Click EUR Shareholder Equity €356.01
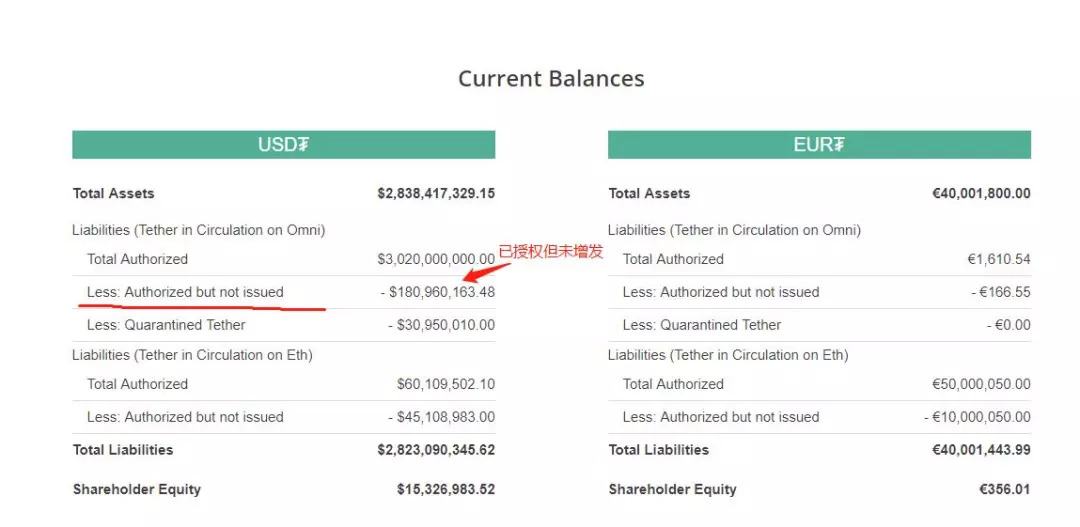Screen dimensions: 1080x527 1005,490
